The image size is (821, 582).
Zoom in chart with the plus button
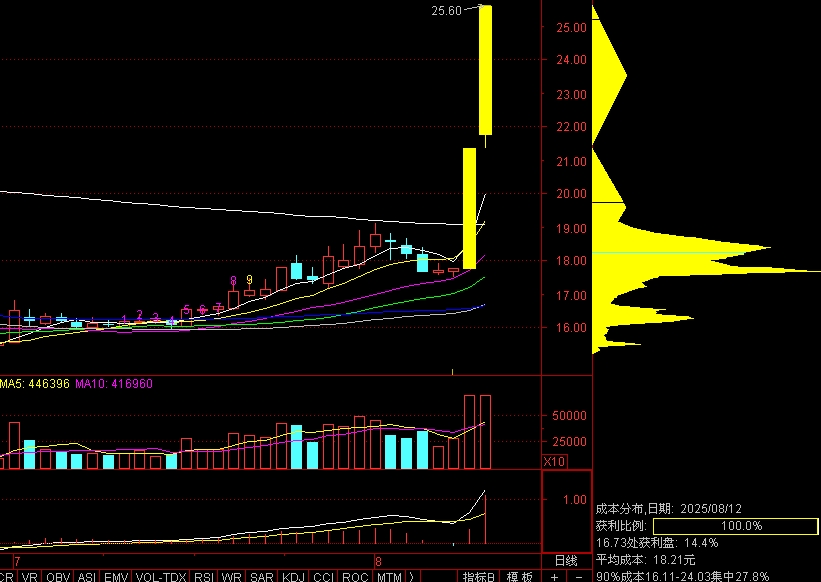(x=554, y=577)
